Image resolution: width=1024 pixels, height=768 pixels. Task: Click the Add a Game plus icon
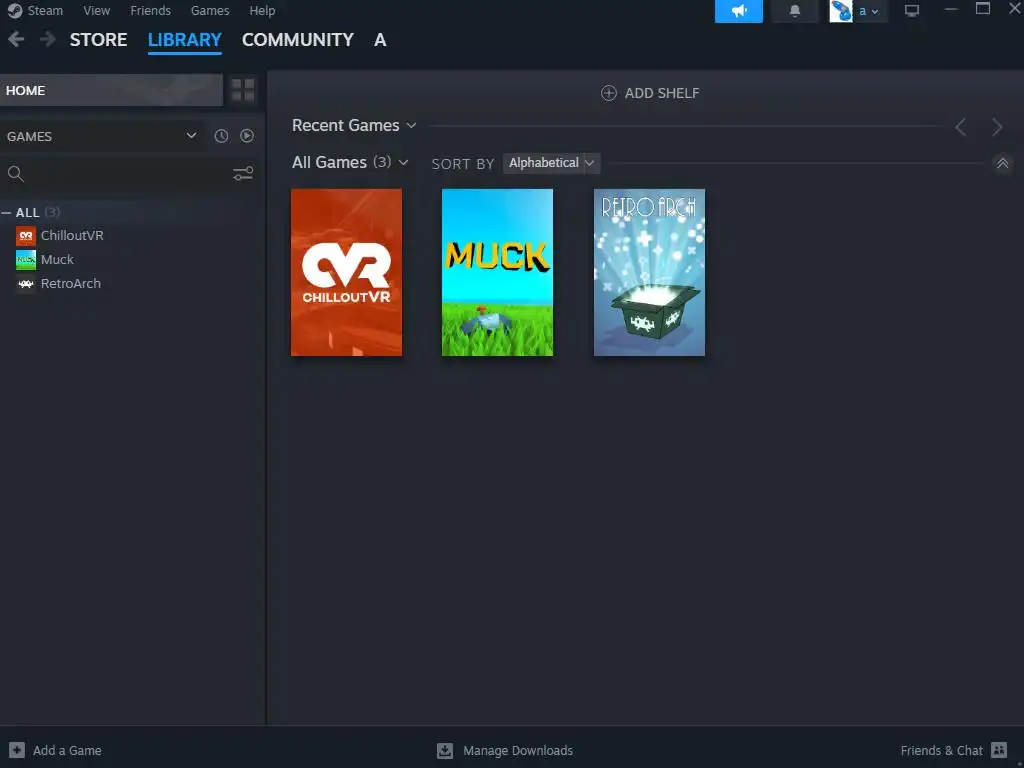tap(17, 750)
